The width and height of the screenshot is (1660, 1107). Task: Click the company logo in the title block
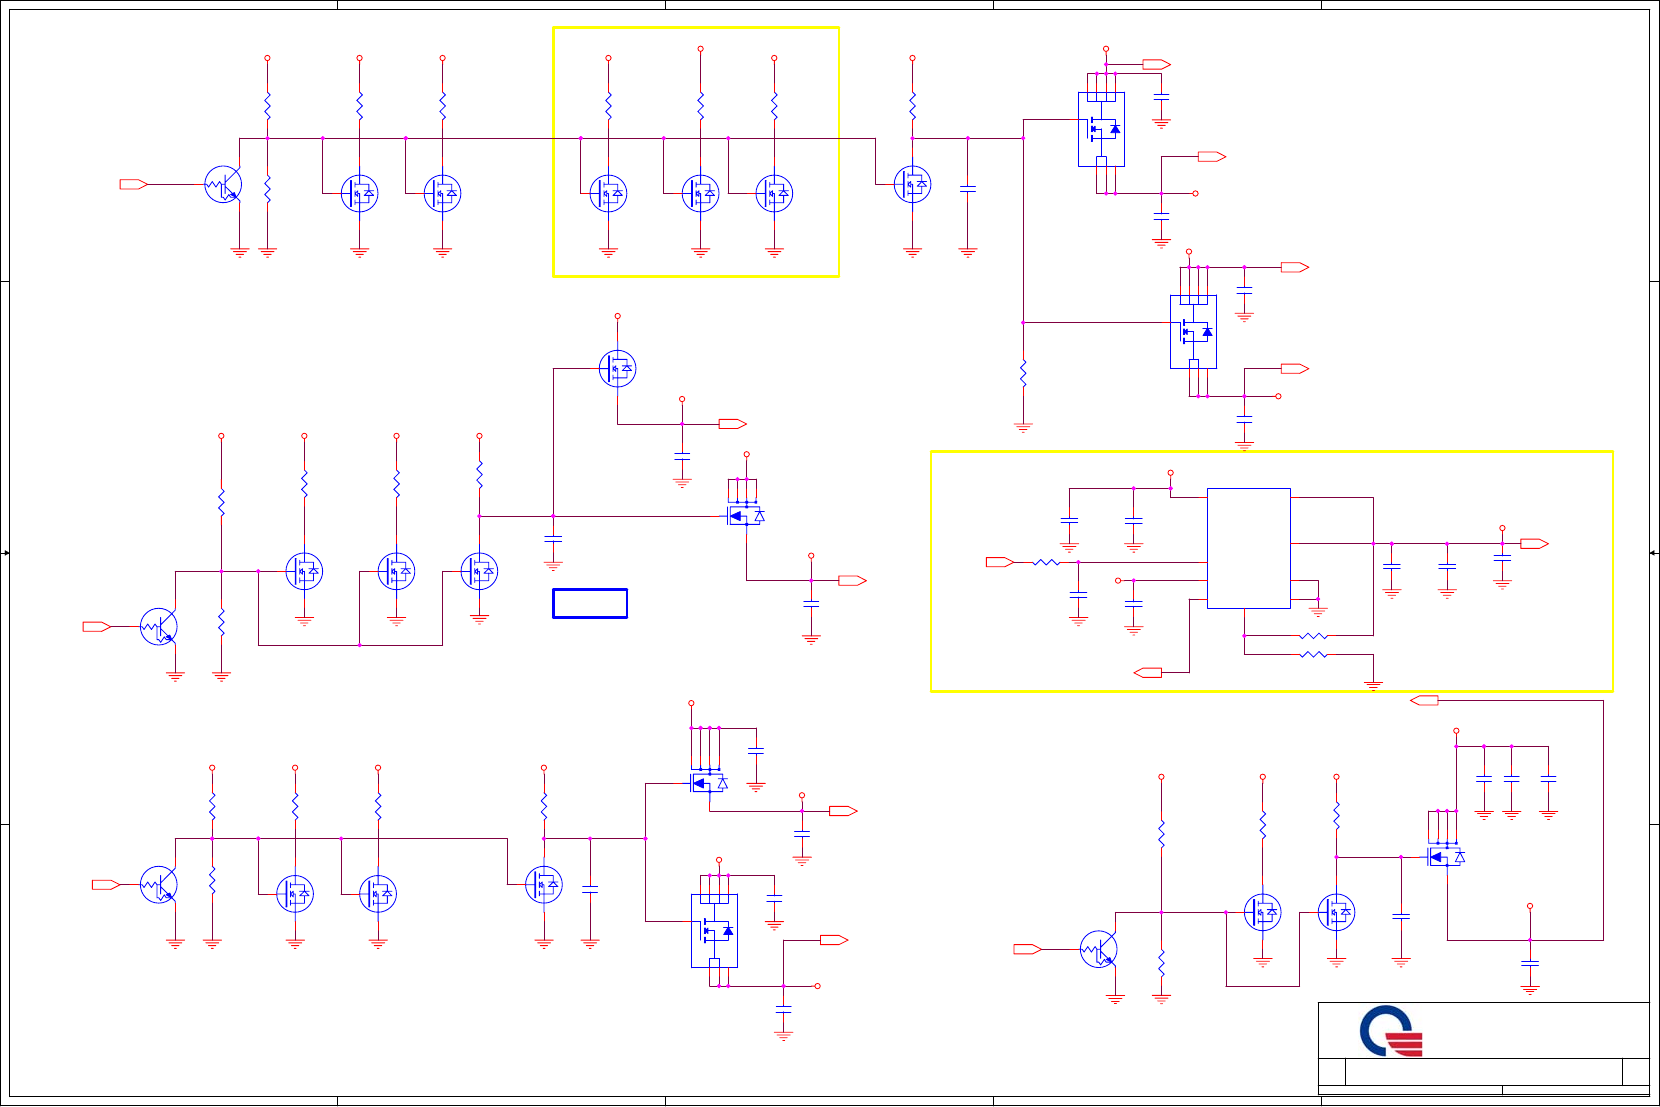click(1391, 1031)
